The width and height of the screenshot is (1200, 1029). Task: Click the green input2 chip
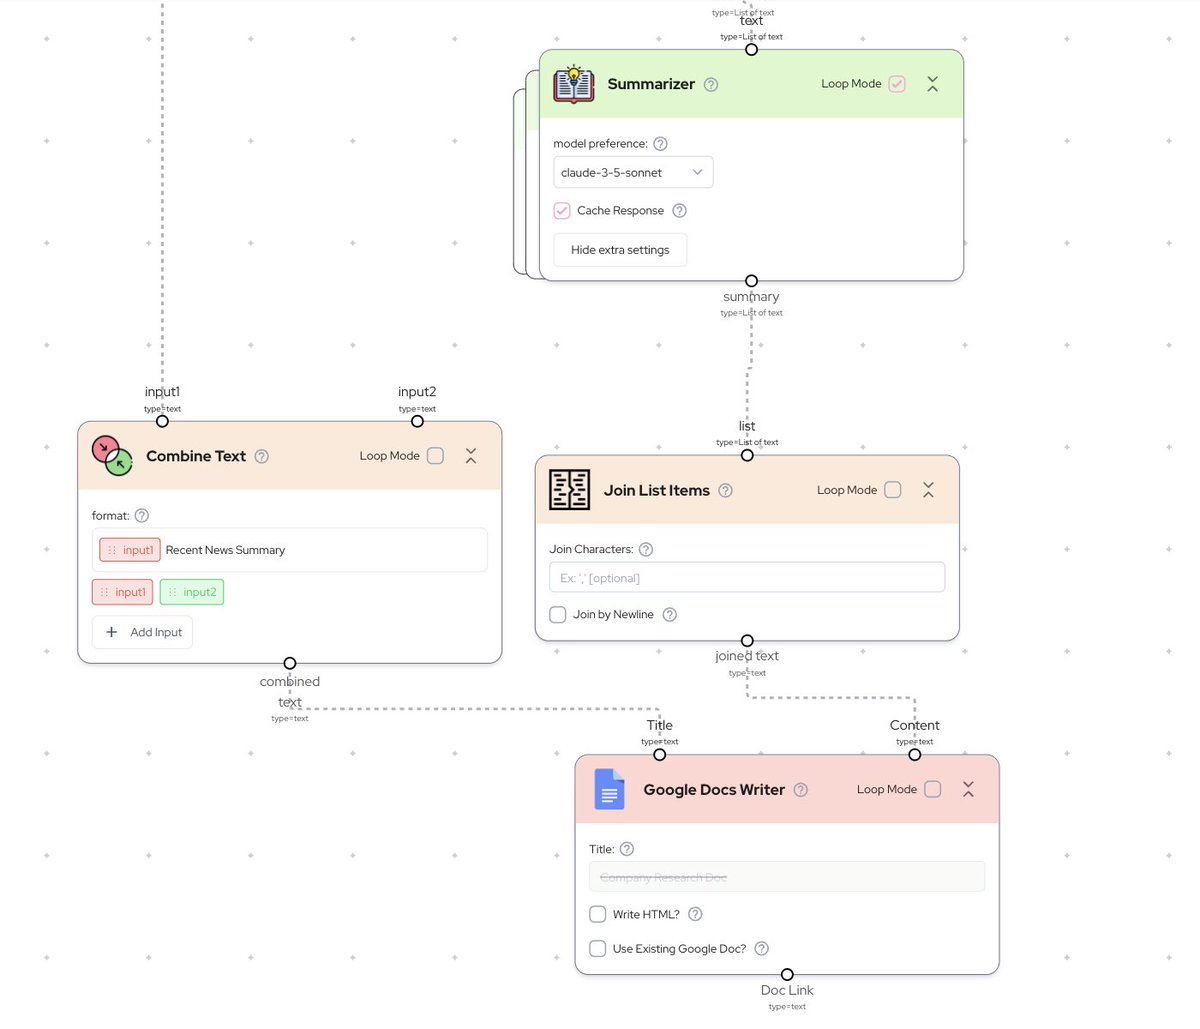point(192,592)
